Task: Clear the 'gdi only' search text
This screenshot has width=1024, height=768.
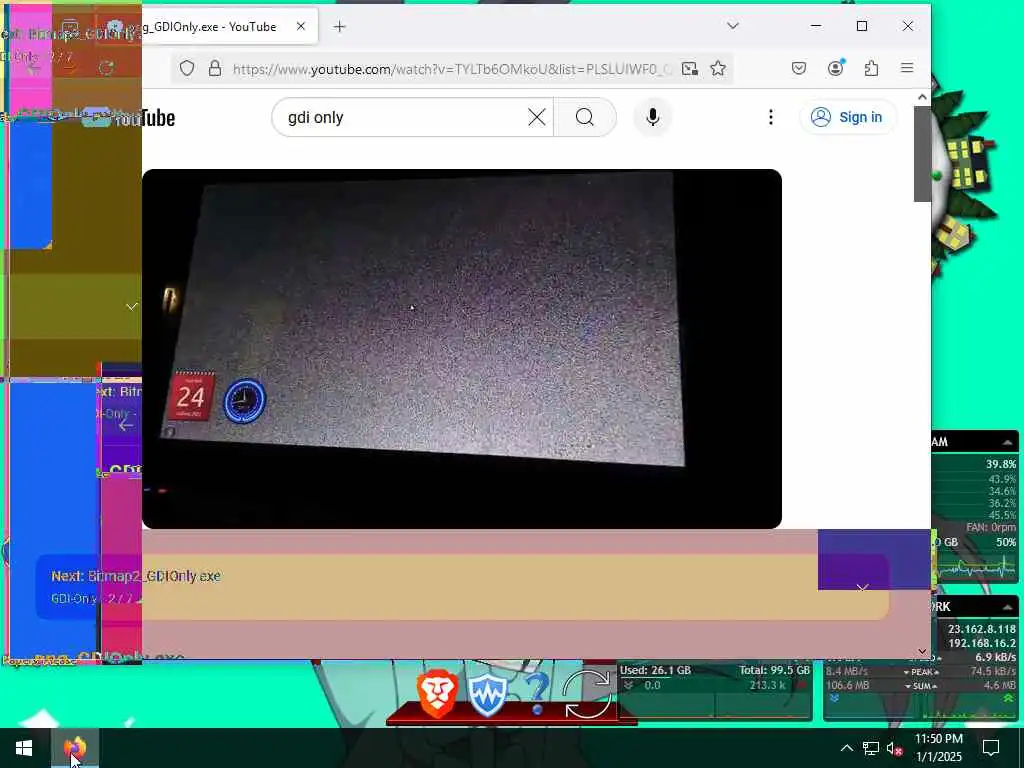Action: click(x=537, y=118)
